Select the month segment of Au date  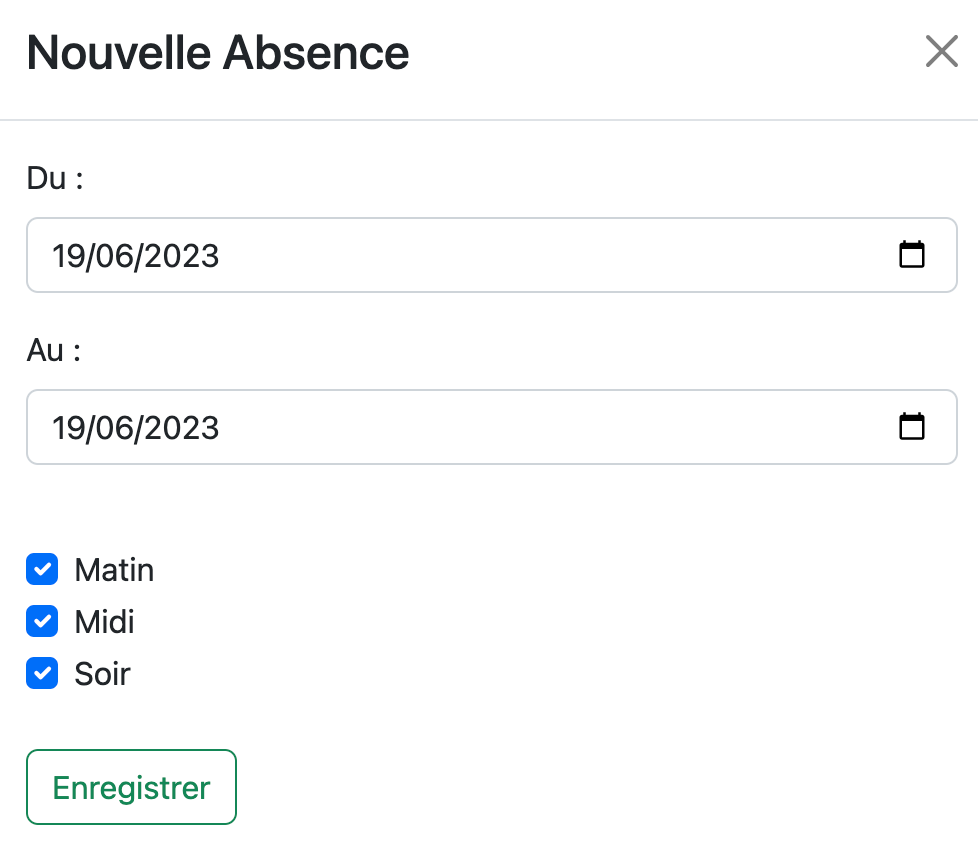click(113, 428)
